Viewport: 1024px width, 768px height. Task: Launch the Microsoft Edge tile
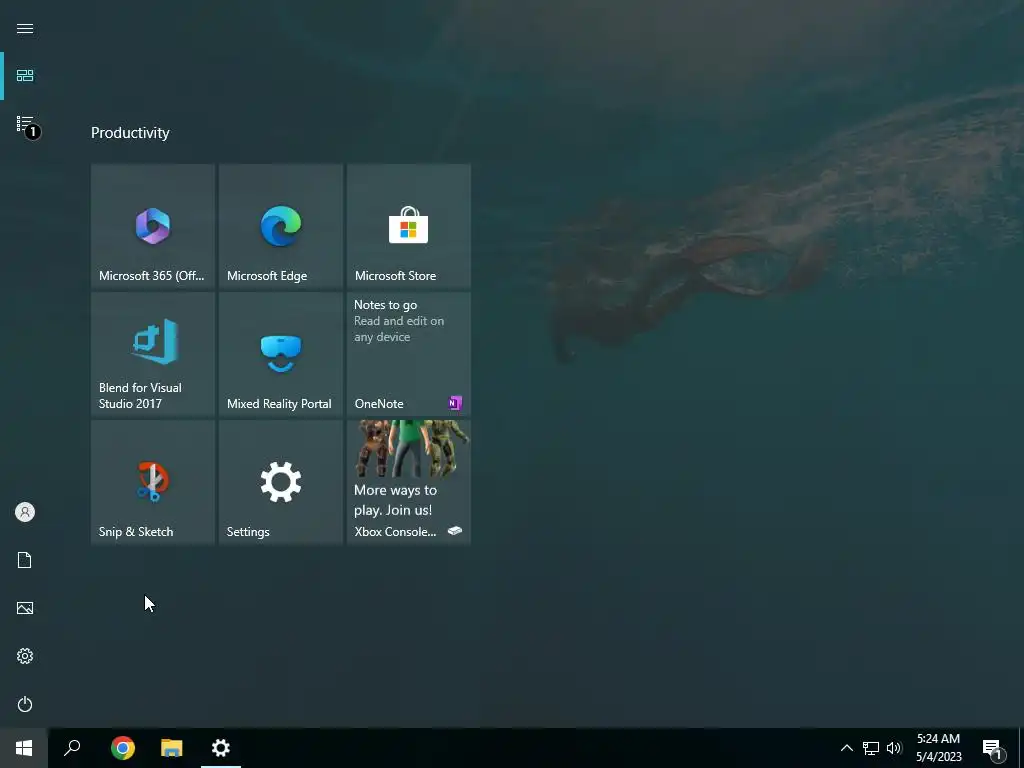click(281, 226)
